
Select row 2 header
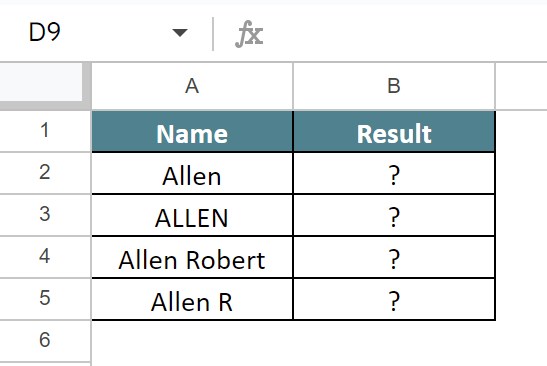(45, 173)
